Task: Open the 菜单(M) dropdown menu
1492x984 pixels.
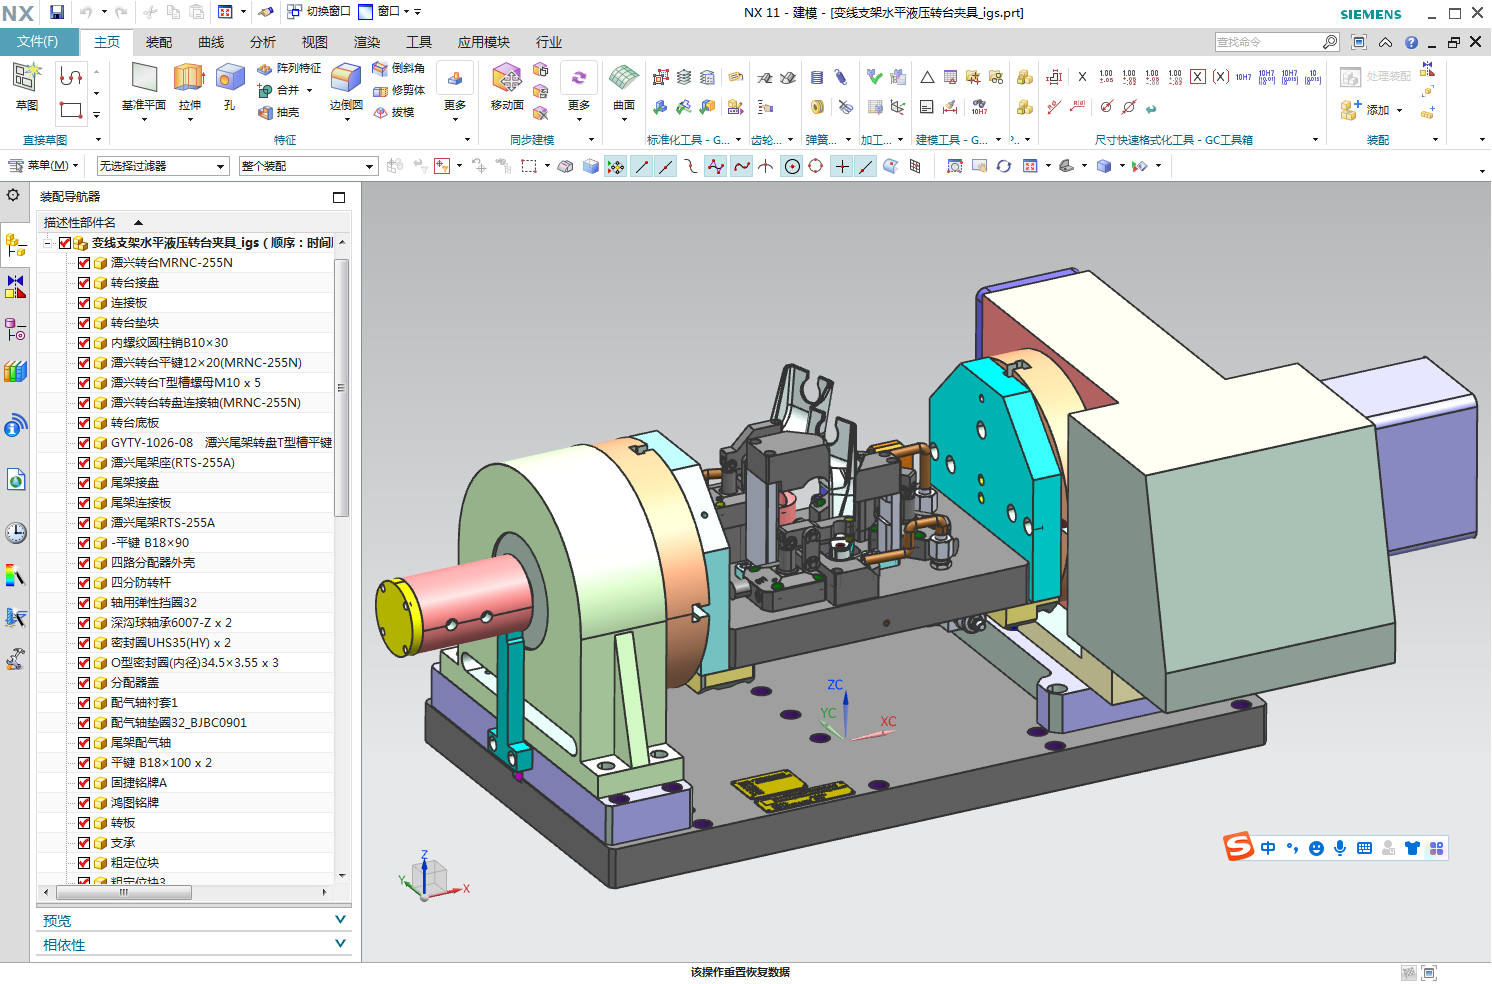Action: point(44,166)
